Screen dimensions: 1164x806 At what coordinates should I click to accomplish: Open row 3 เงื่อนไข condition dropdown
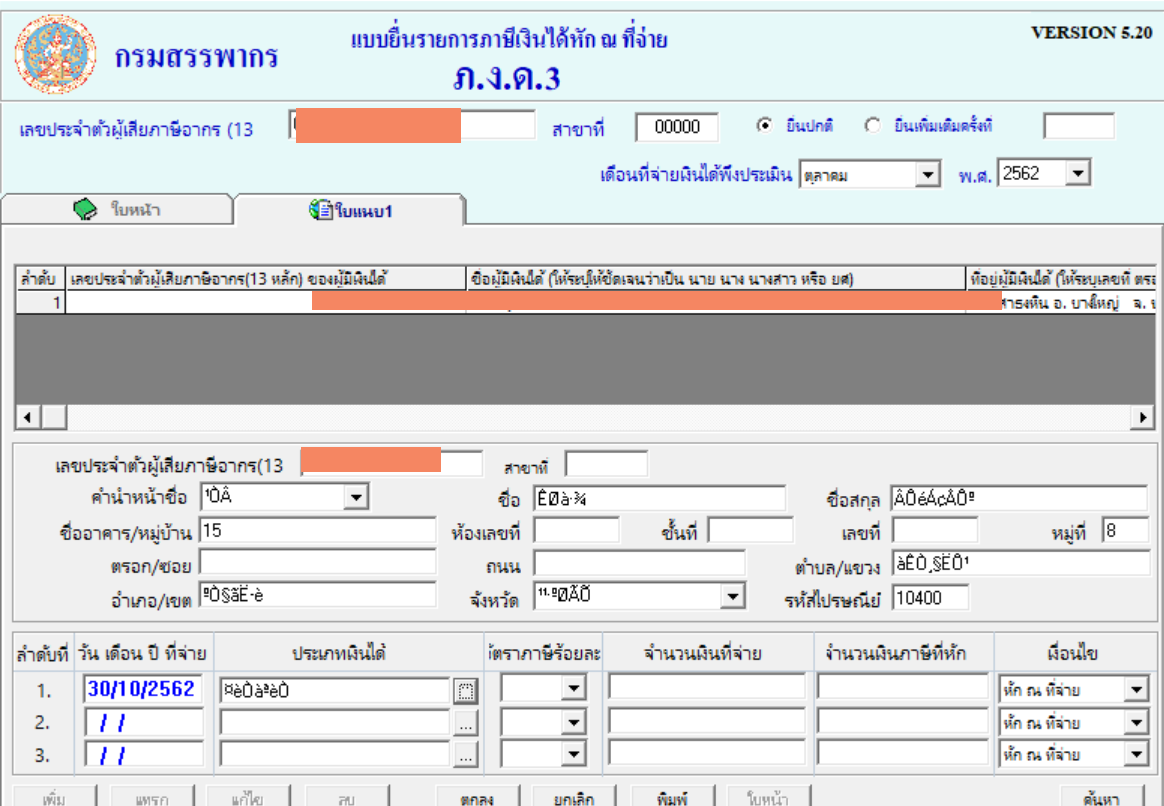[x=1136, y=755]
